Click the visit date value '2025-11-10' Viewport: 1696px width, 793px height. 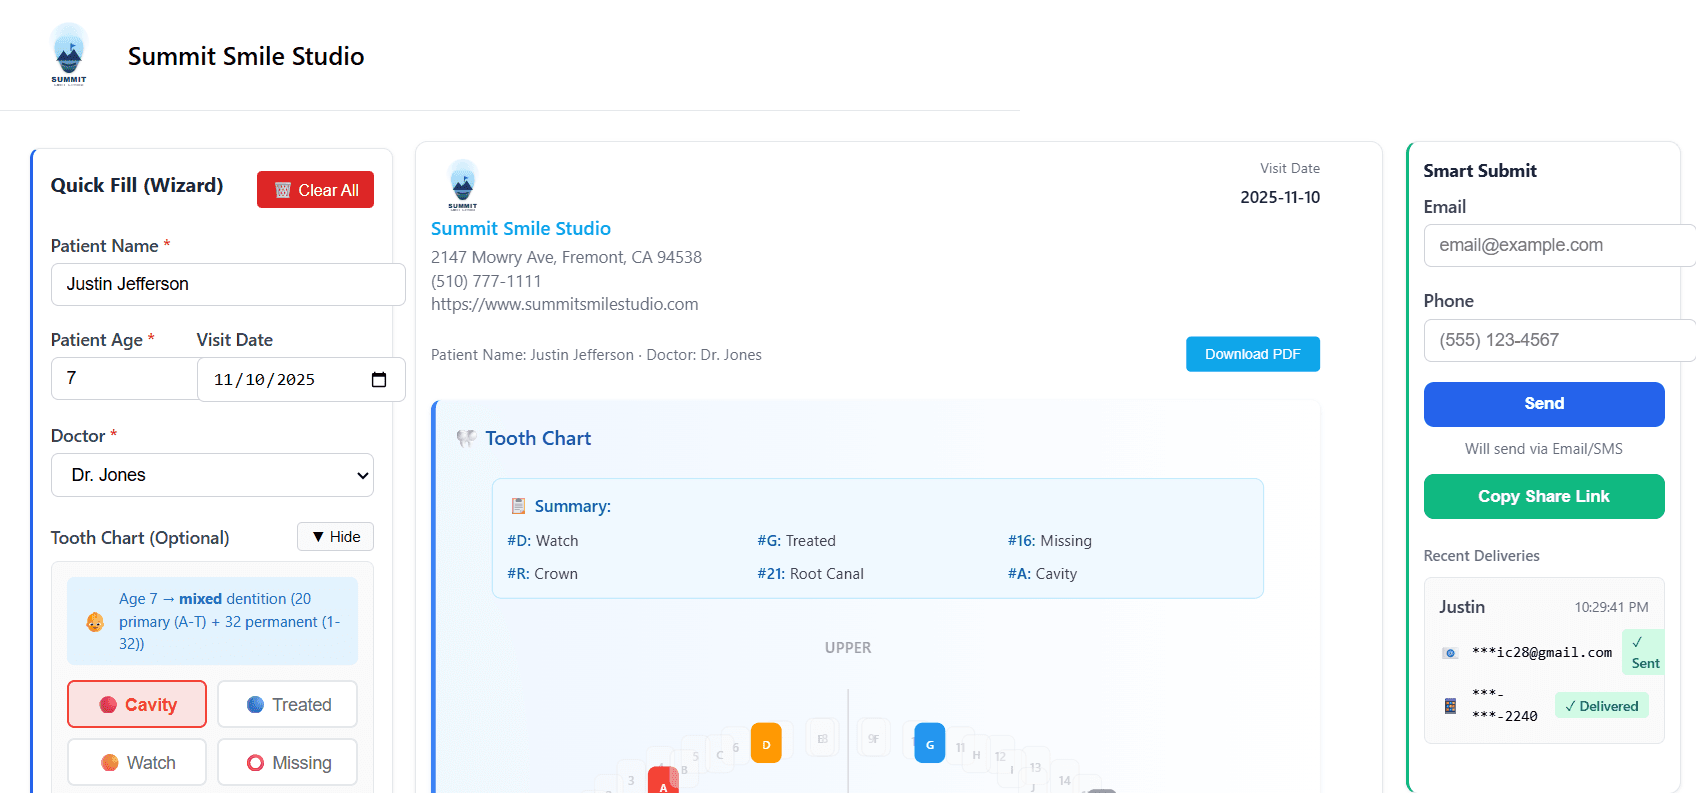coord(1280,197)
